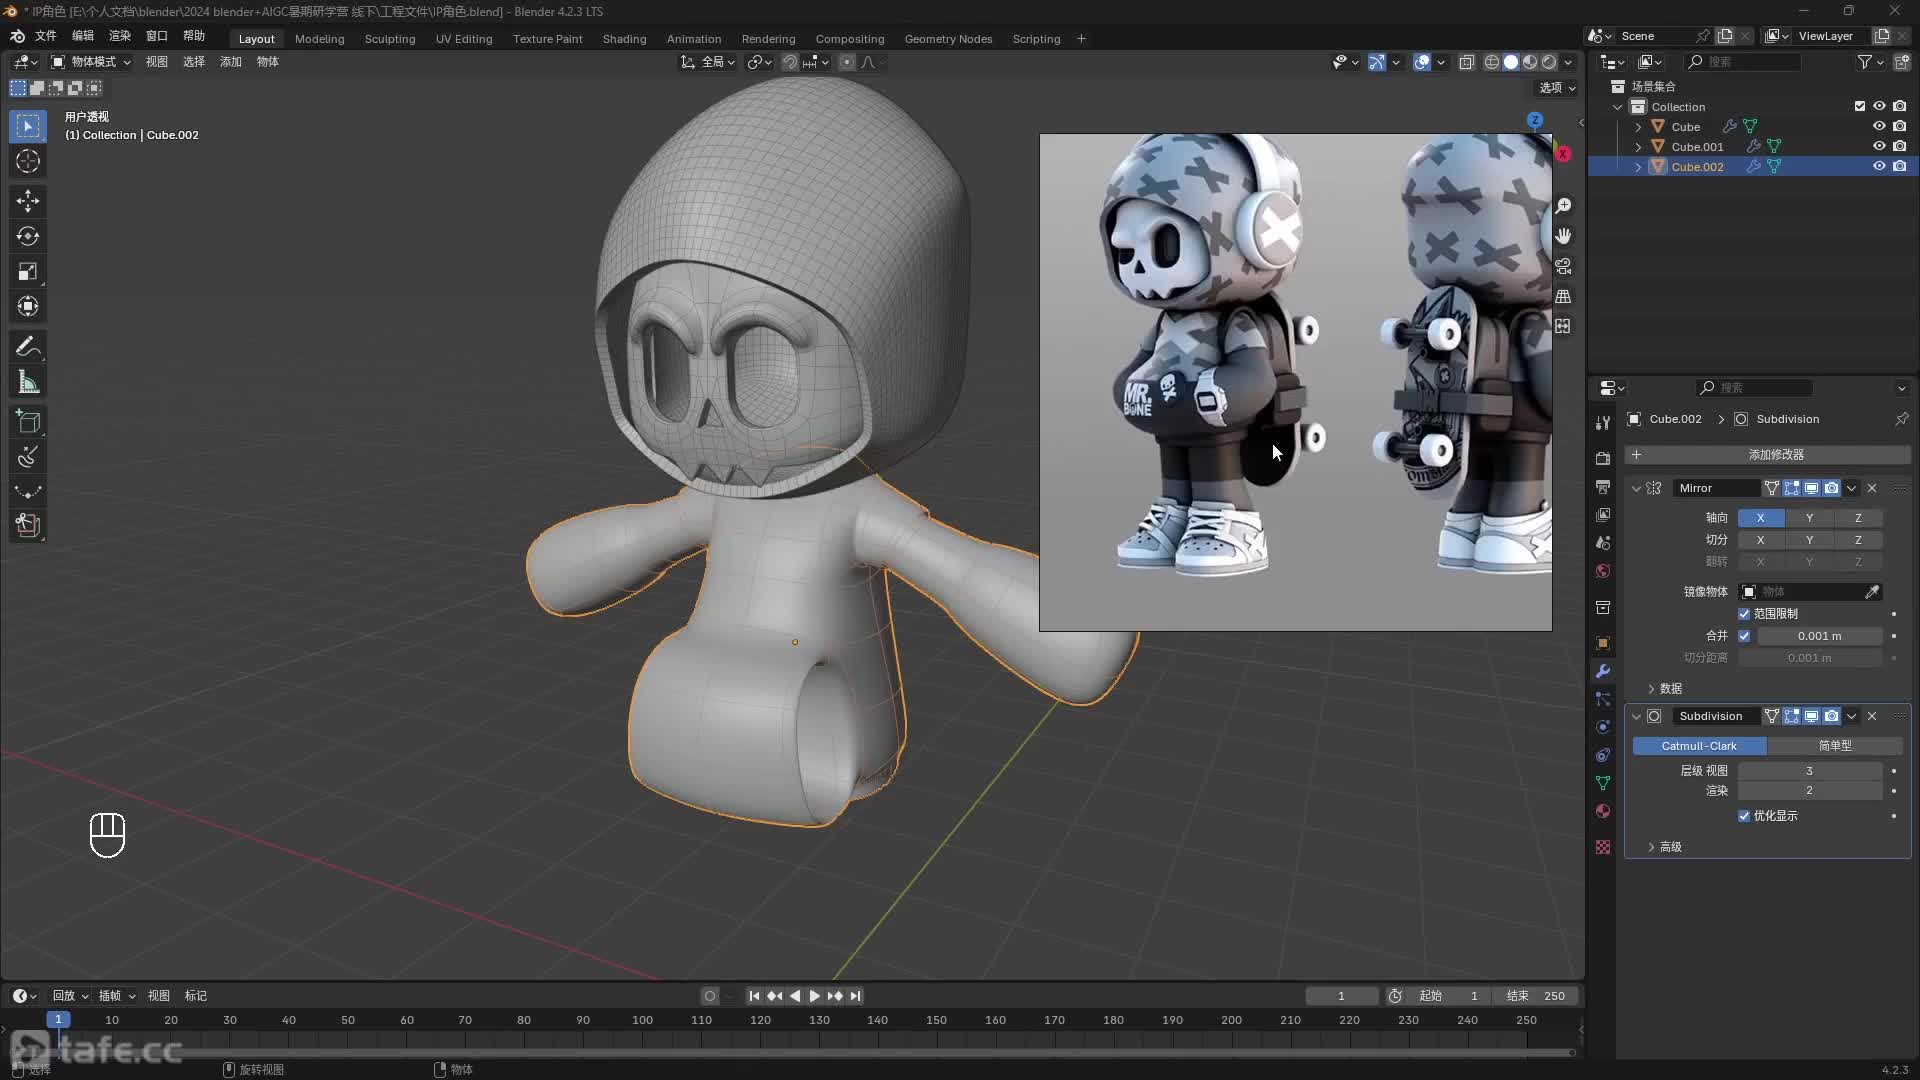Select the Catmull-Clark subdivision type
Viewport: 1920px width, 1080px height.
pyautogui.click(x=1699, y=746)
